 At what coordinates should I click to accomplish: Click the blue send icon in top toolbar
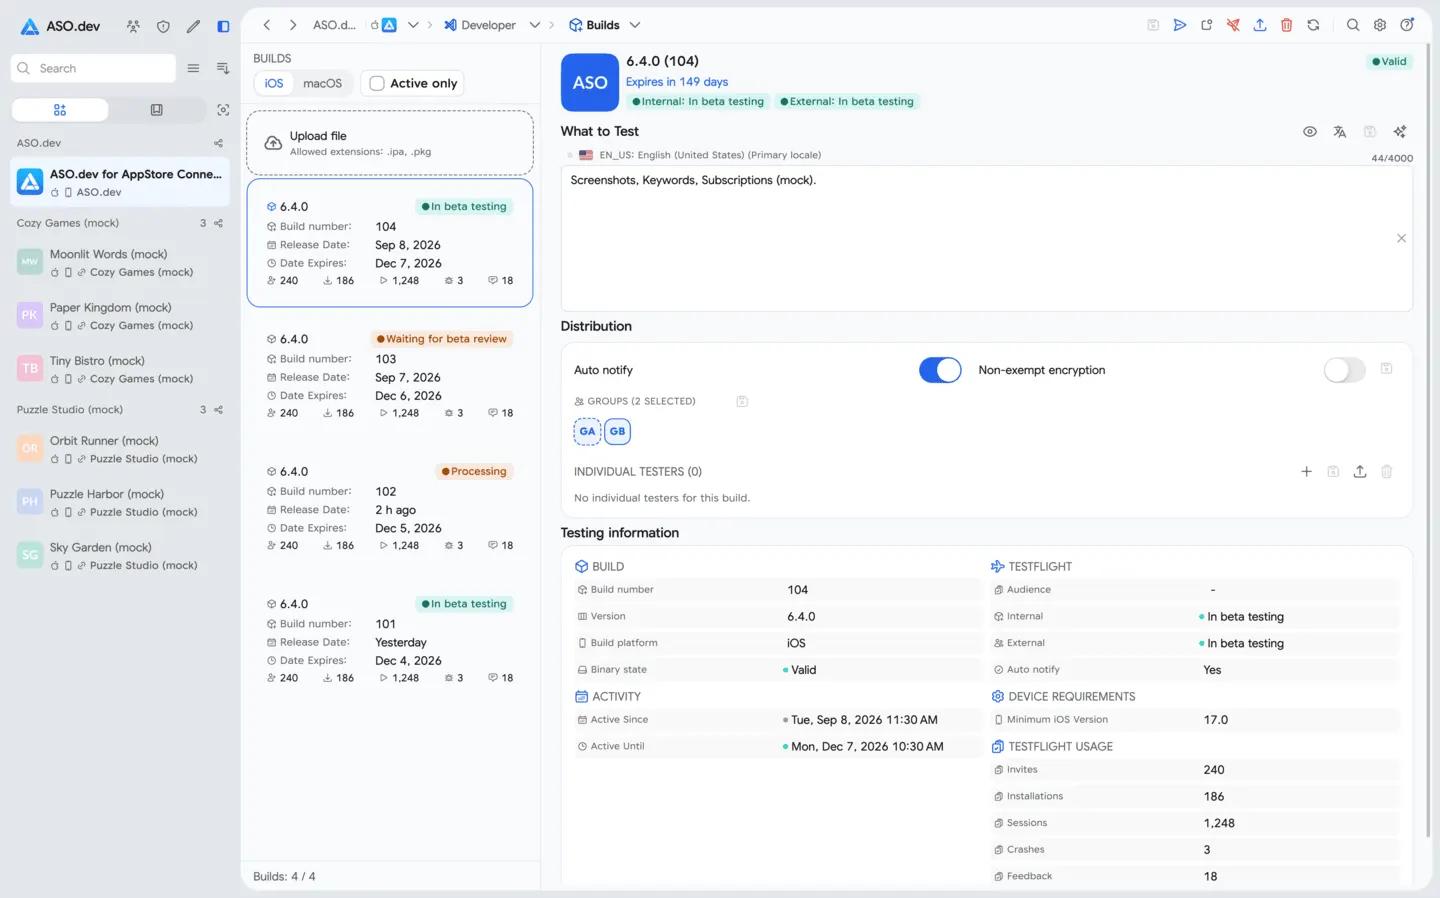click(1180, 25)
